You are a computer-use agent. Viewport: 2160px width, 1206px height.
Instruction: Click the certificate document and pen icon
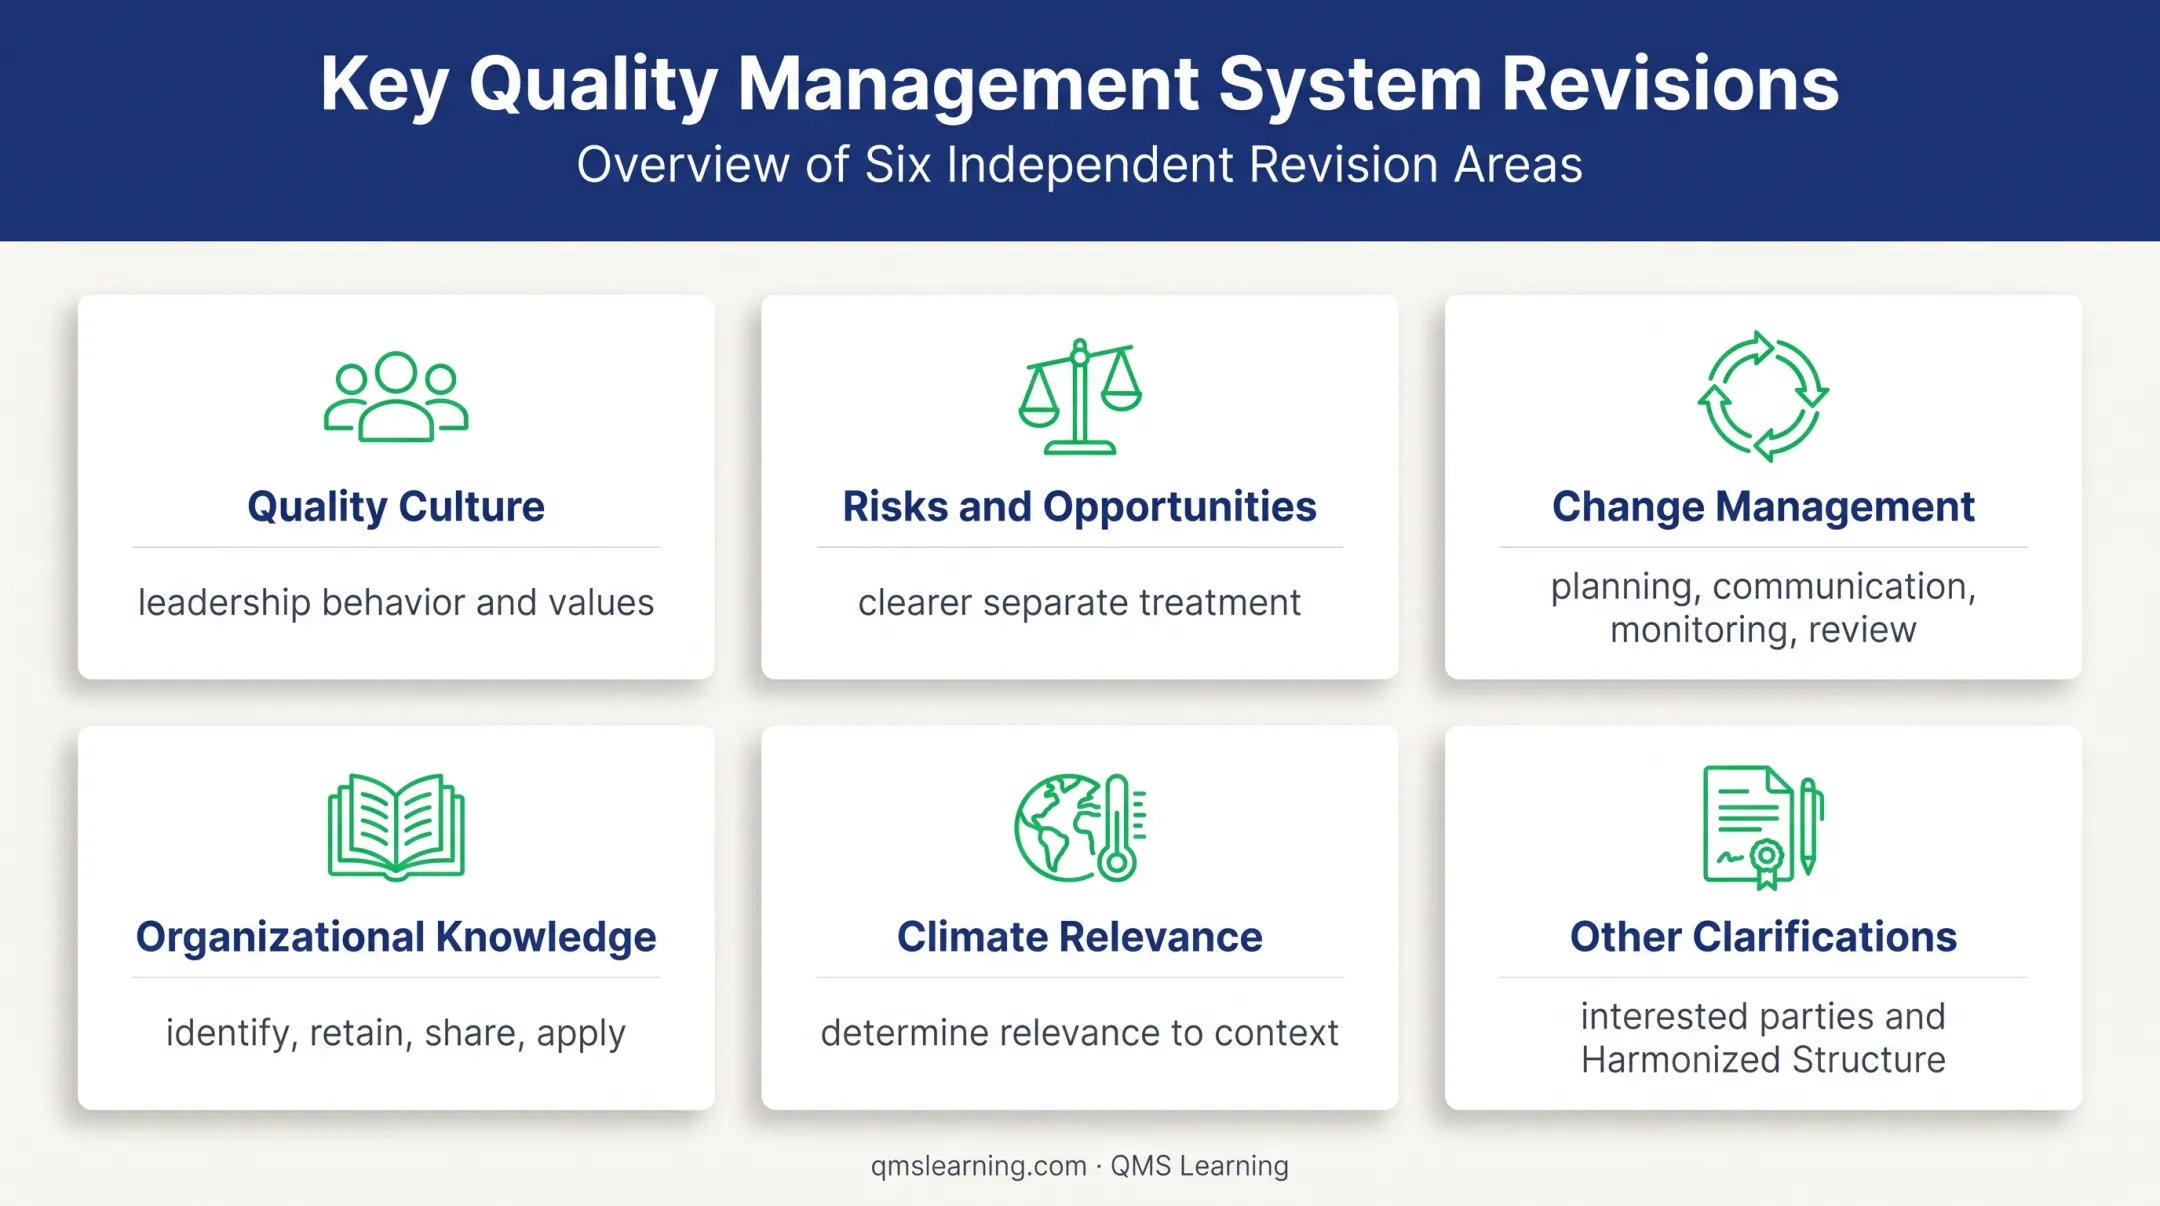[x=1763, y=827]
